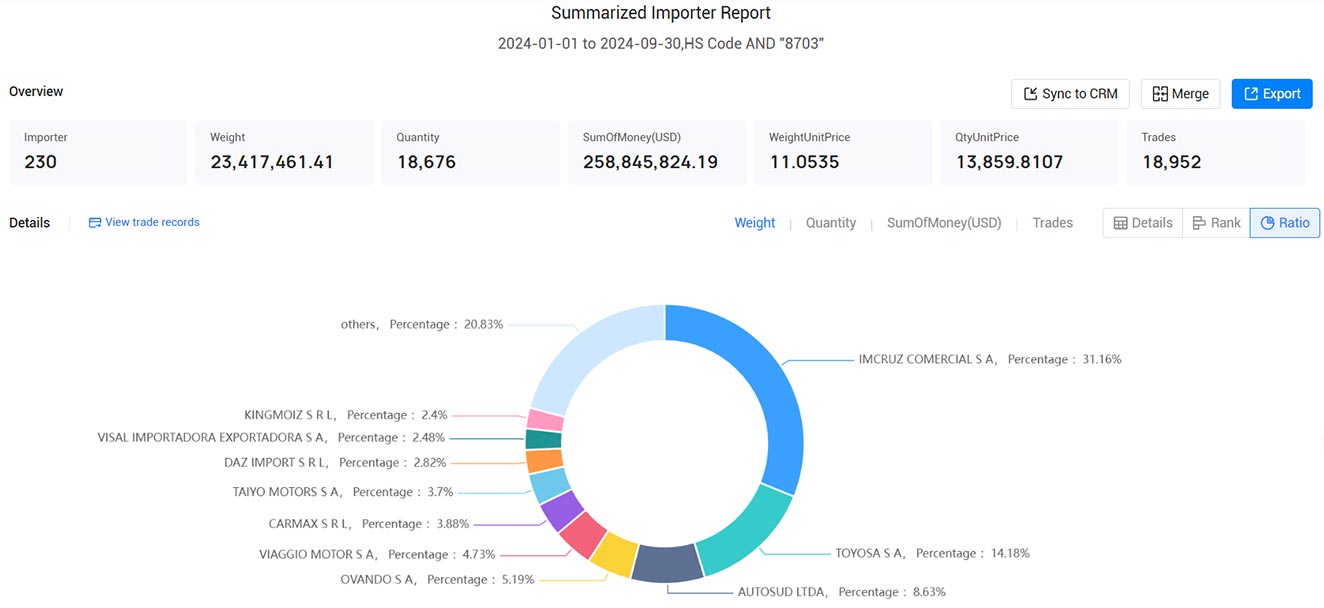Image resolution: width=1324 pixels, height=608 pixels.
Task: Click the CARMAX S R L label
Action: (x=369, y=523)
